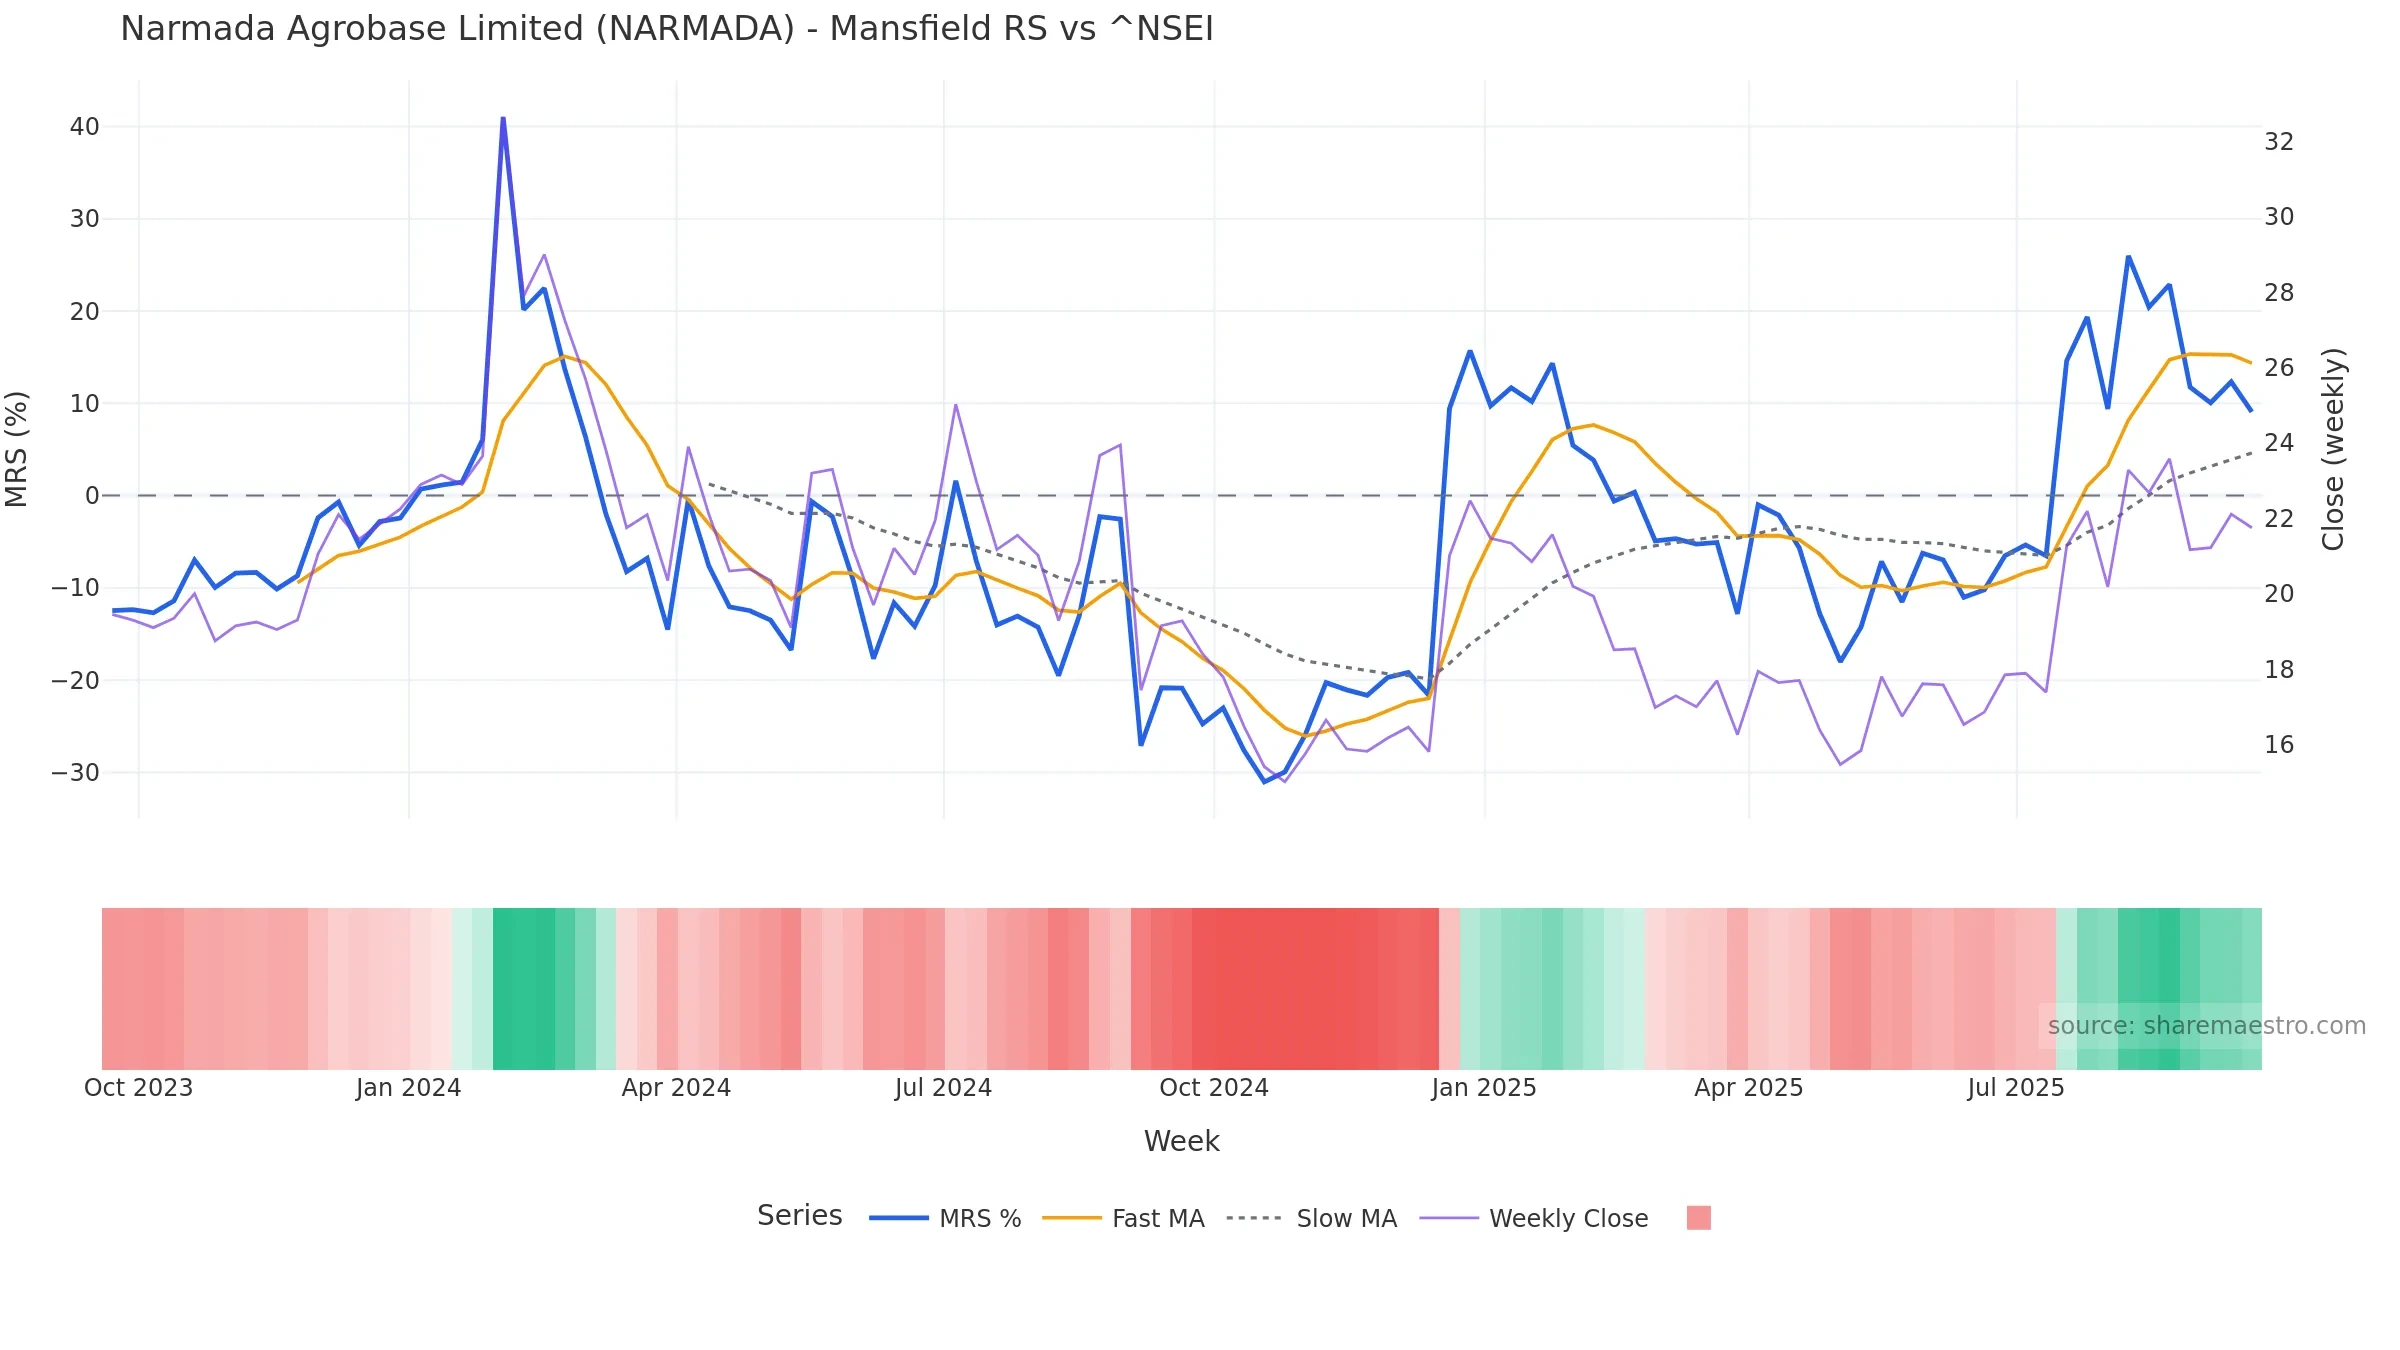Click the 'Close (weekly)' axis title

point(2333,449)
